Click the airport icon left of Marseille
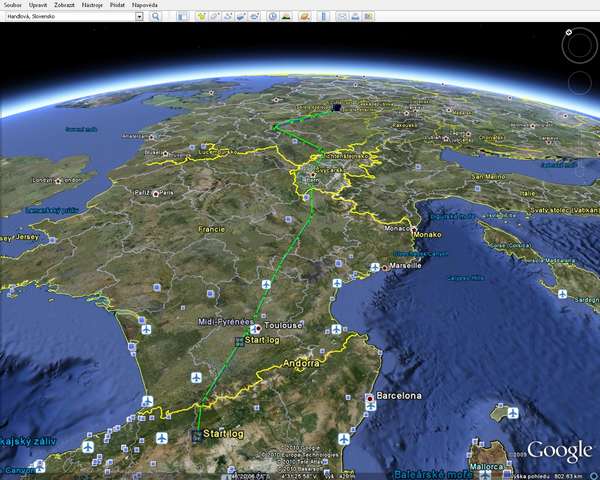The image size is (600, 480). 375,267
